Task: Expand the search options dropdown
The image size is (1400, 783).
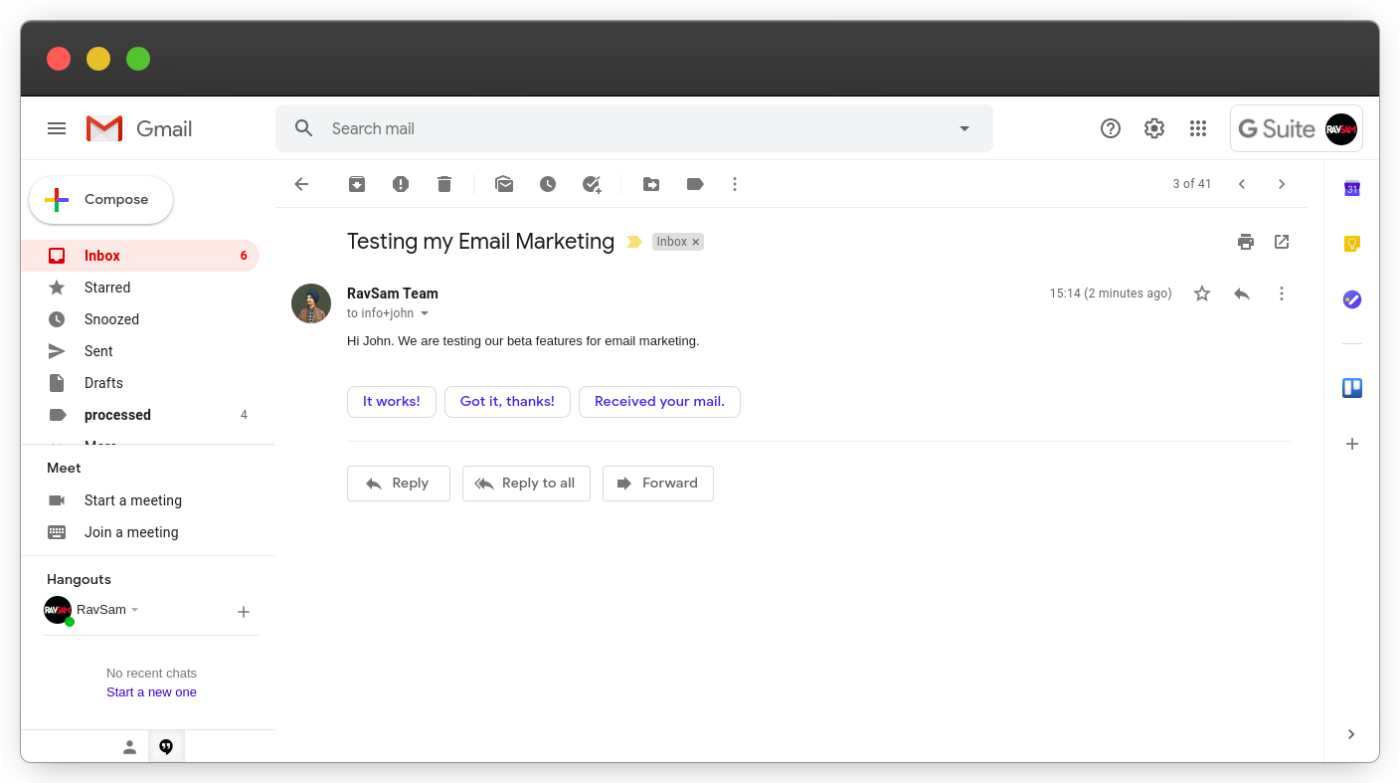Action: (963, 128)
